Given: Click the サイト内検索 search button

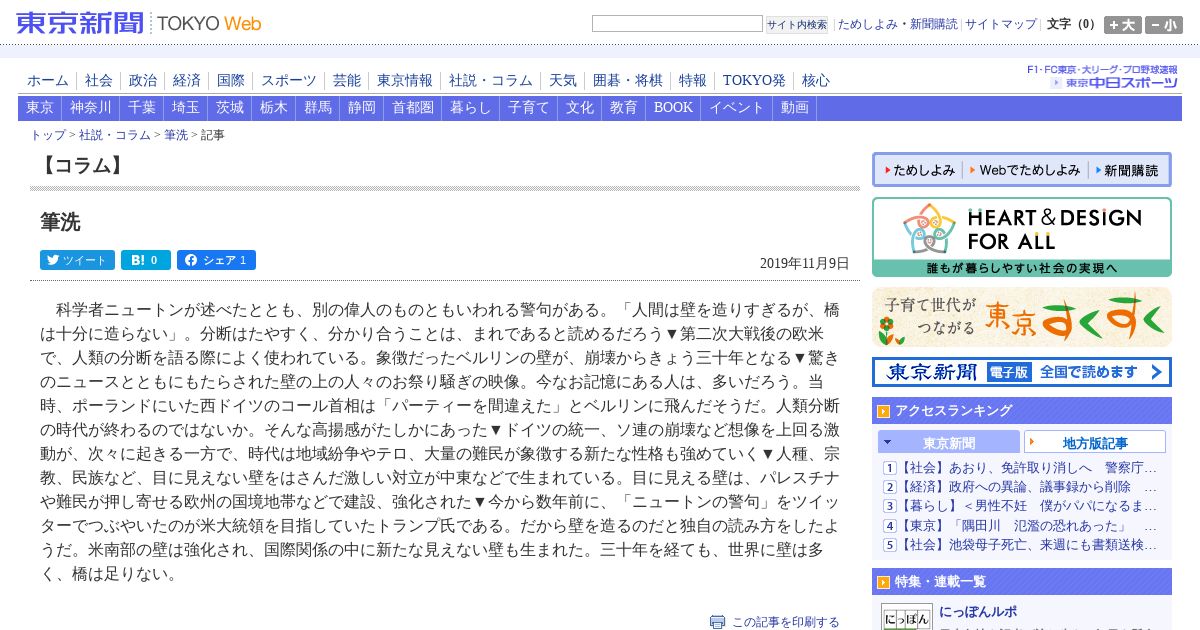Looking at the screenshot, I should pyautogui.click(x=797, y=25).
